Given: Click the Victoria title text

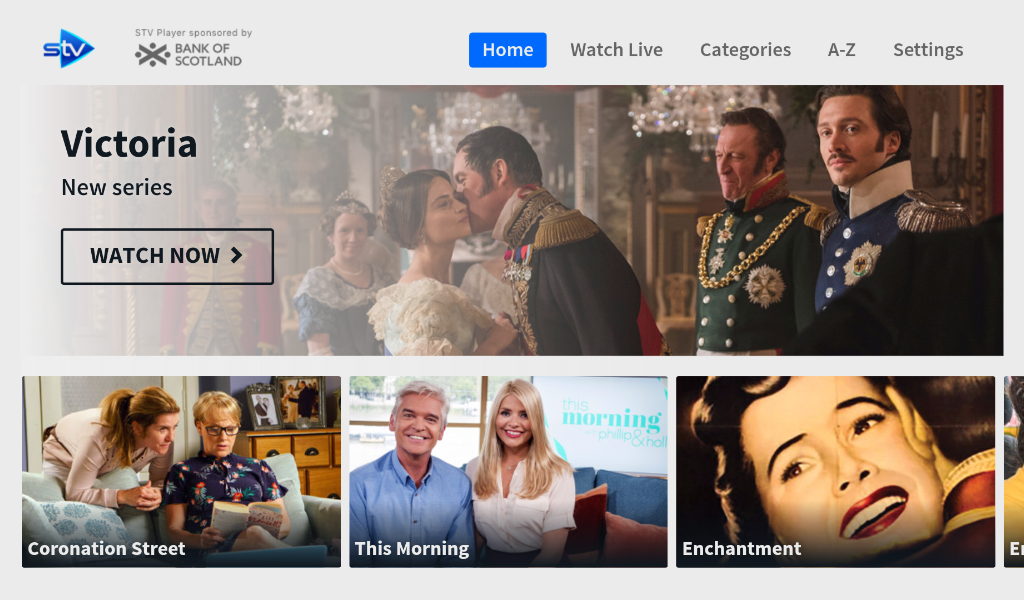Looking at the screenshot, I should 129,144.
